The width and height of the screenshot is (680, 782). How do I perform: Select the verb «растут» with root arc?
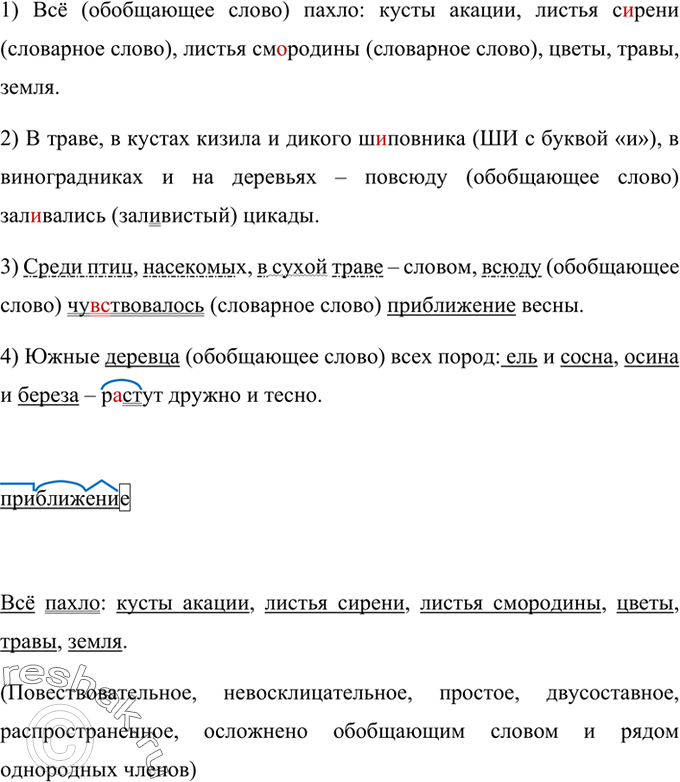[x=132, y=394]
